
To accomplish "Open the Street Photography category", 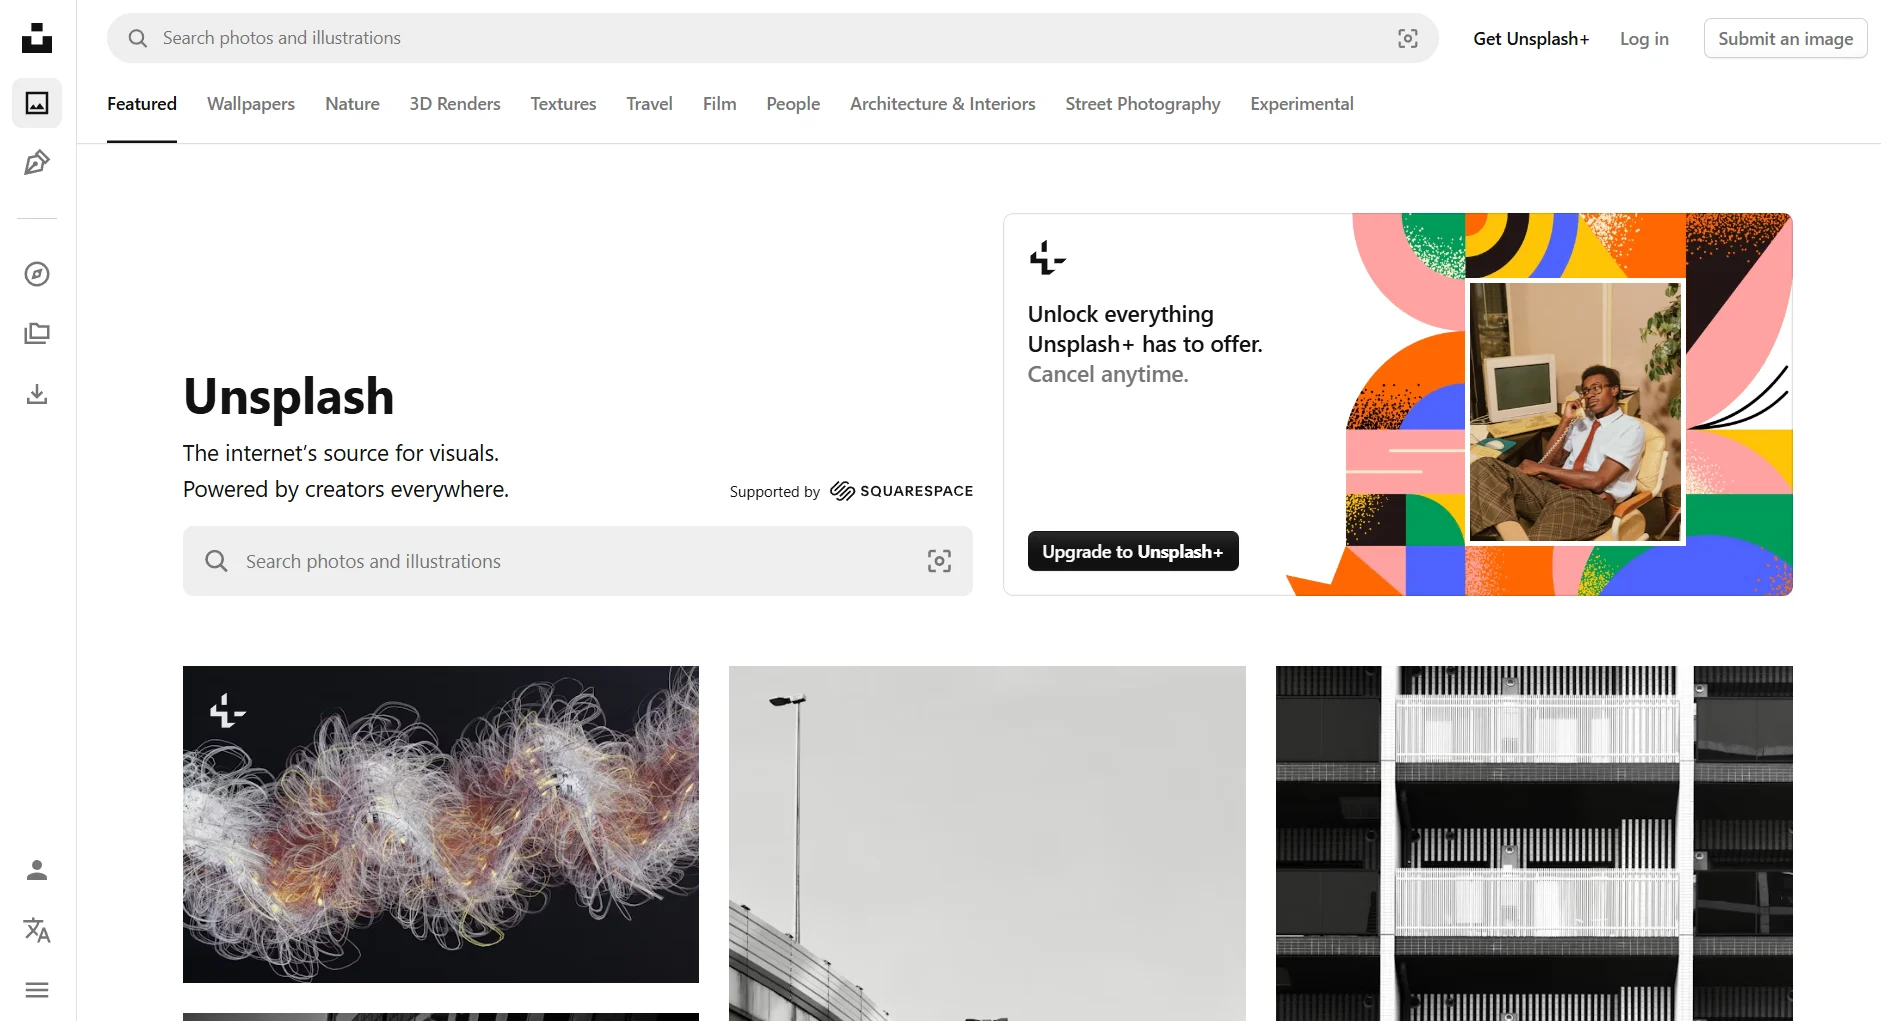I will pyautogui.click(x=1143, y=104).
